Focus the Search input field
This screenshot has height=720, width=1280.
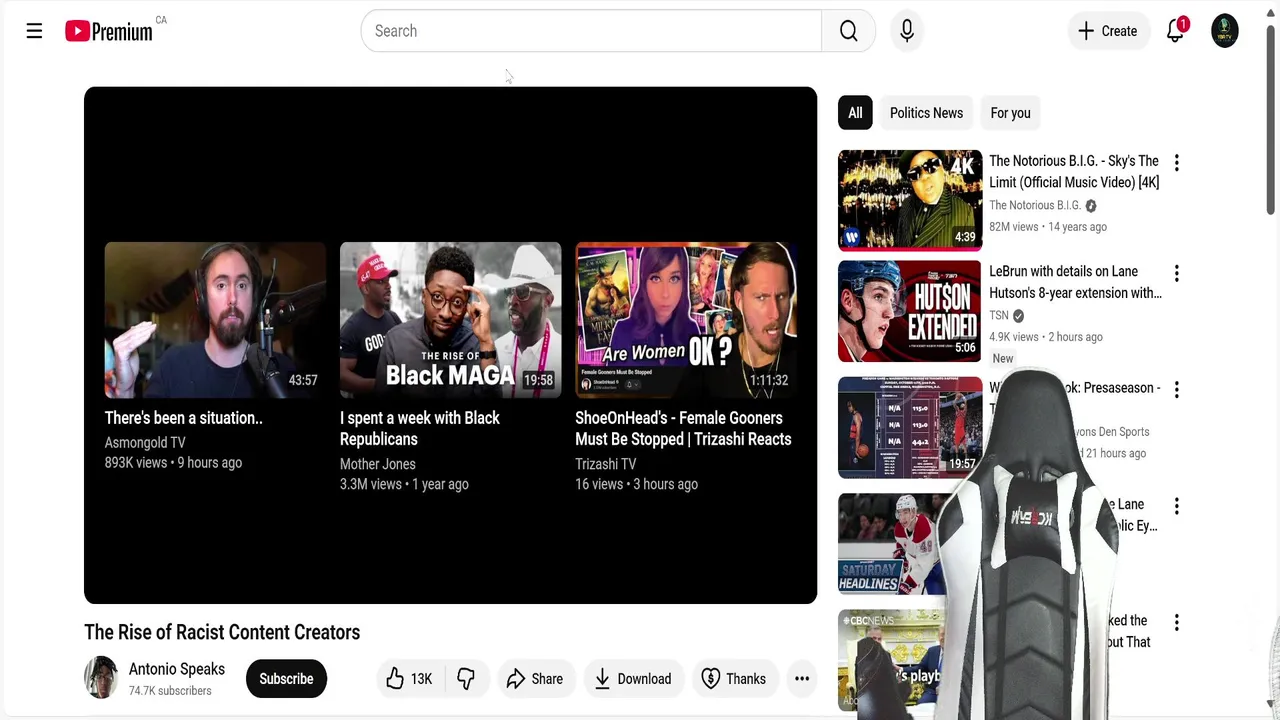(591, 31)
